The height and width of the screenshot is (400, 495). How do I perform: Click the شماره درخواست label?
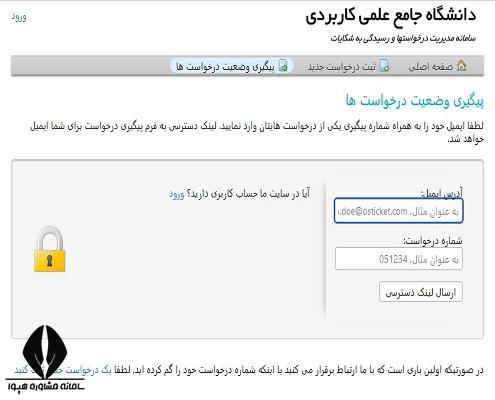pos(433,241)
